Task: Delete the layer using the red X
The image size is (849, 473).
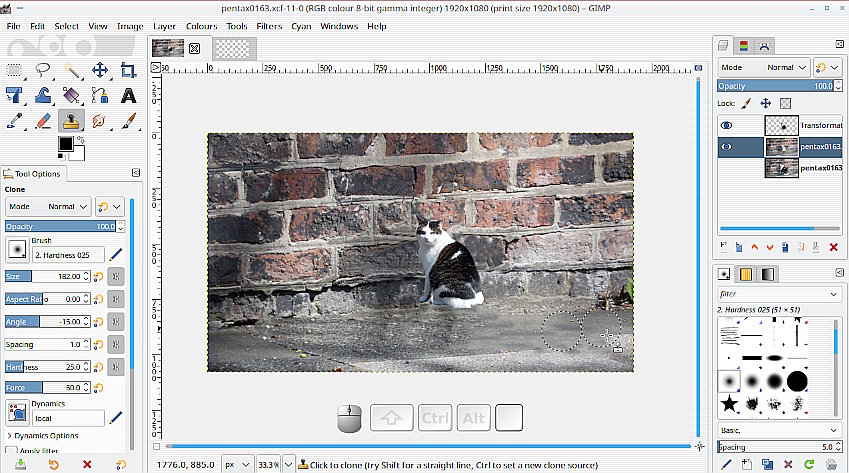Action: coord(833,247)
